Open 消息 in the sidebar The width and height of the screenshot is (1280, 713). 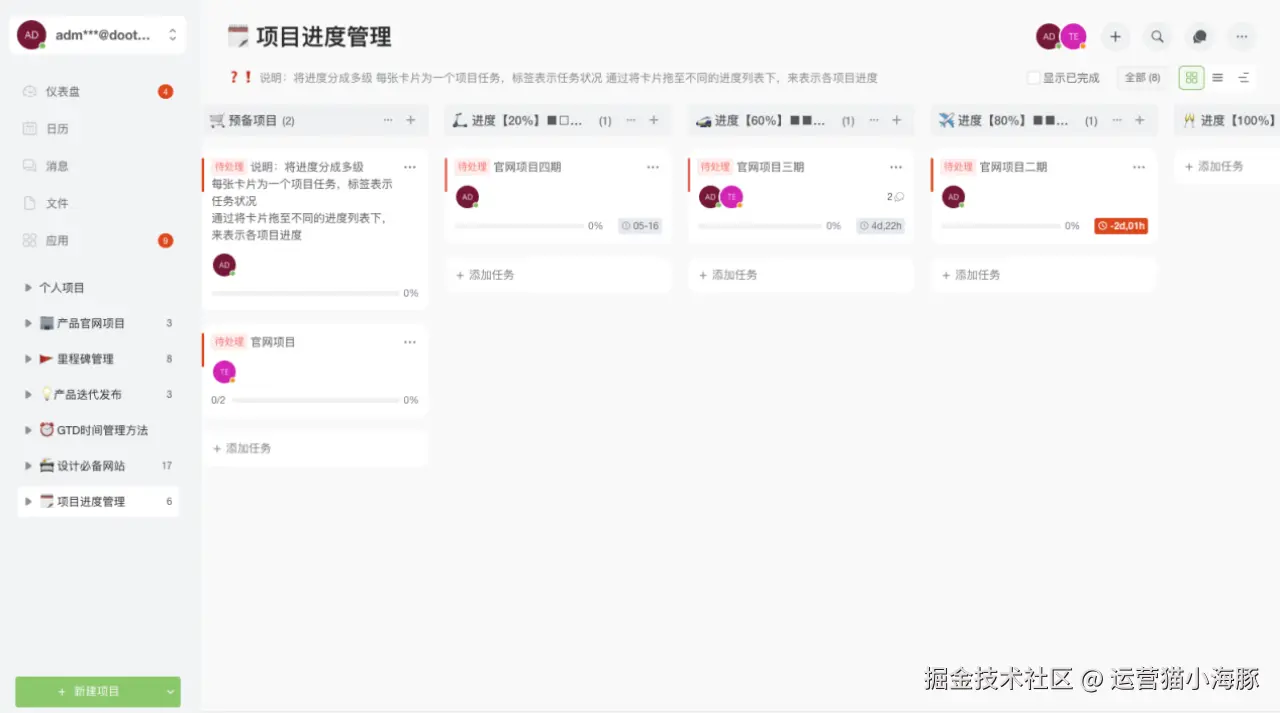98,166
